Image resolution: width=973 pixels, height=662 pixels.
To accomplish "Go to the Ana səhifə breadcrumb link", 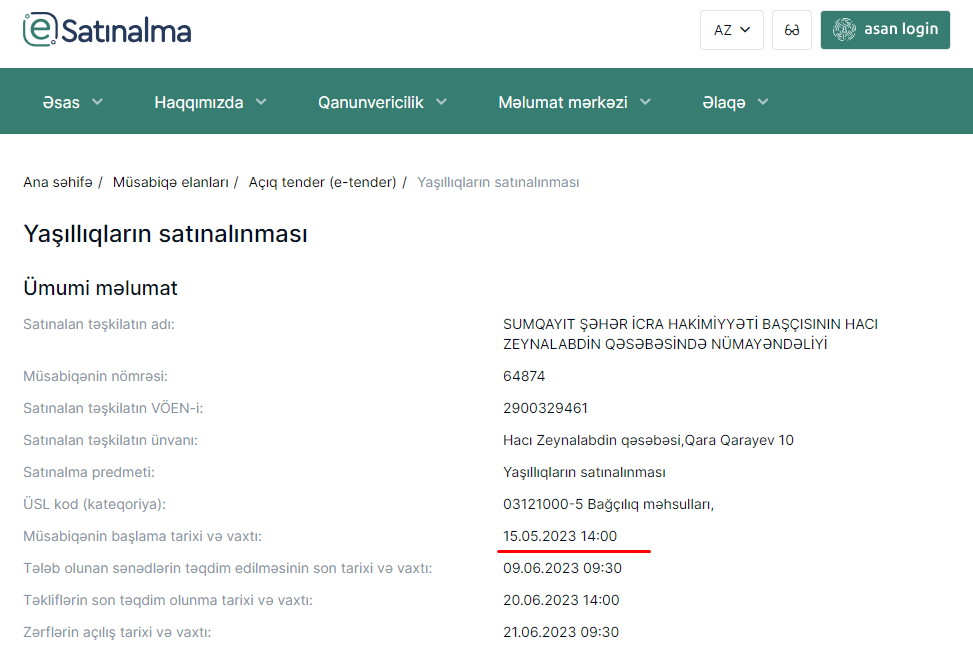I will point(57,182).
